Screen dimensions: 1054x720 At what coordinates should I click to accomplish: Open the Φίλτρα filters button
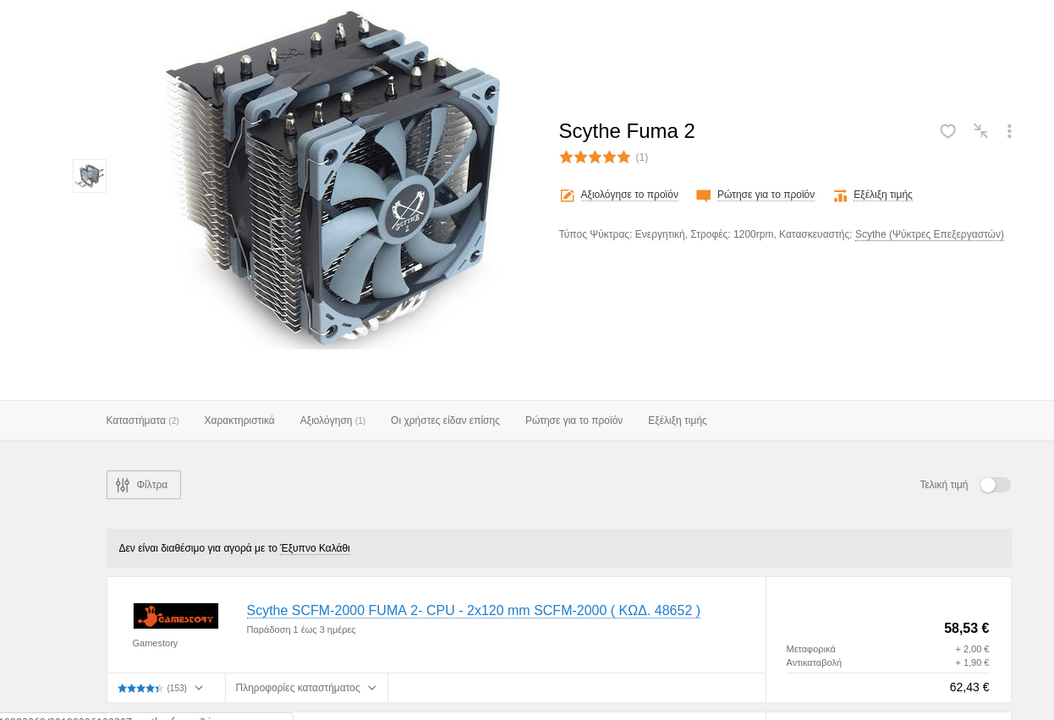pos(143,485)
